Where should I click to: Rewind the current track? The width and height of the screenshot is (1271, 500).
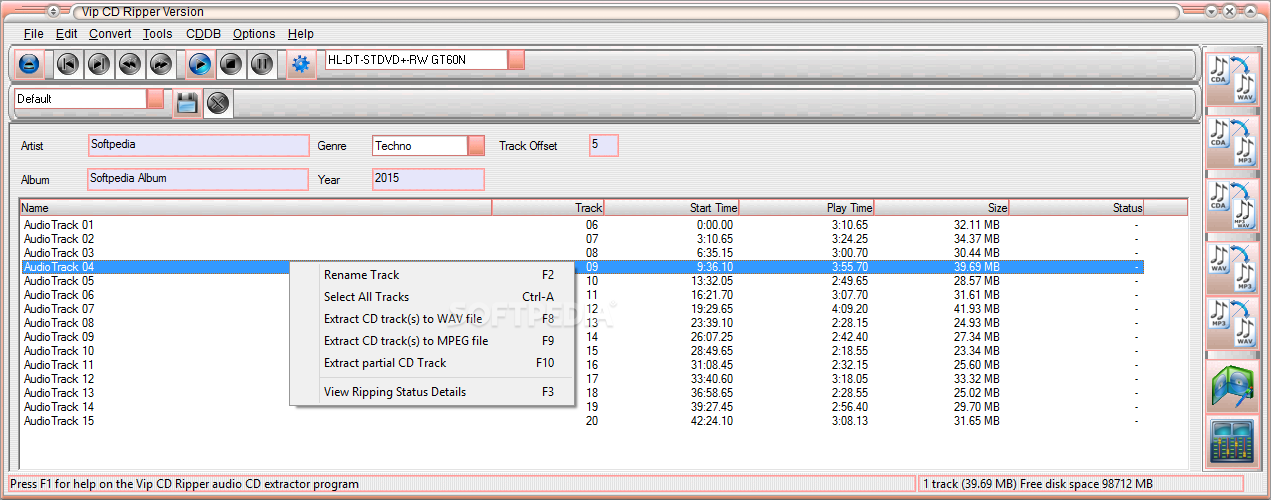(x=130, y=64)
